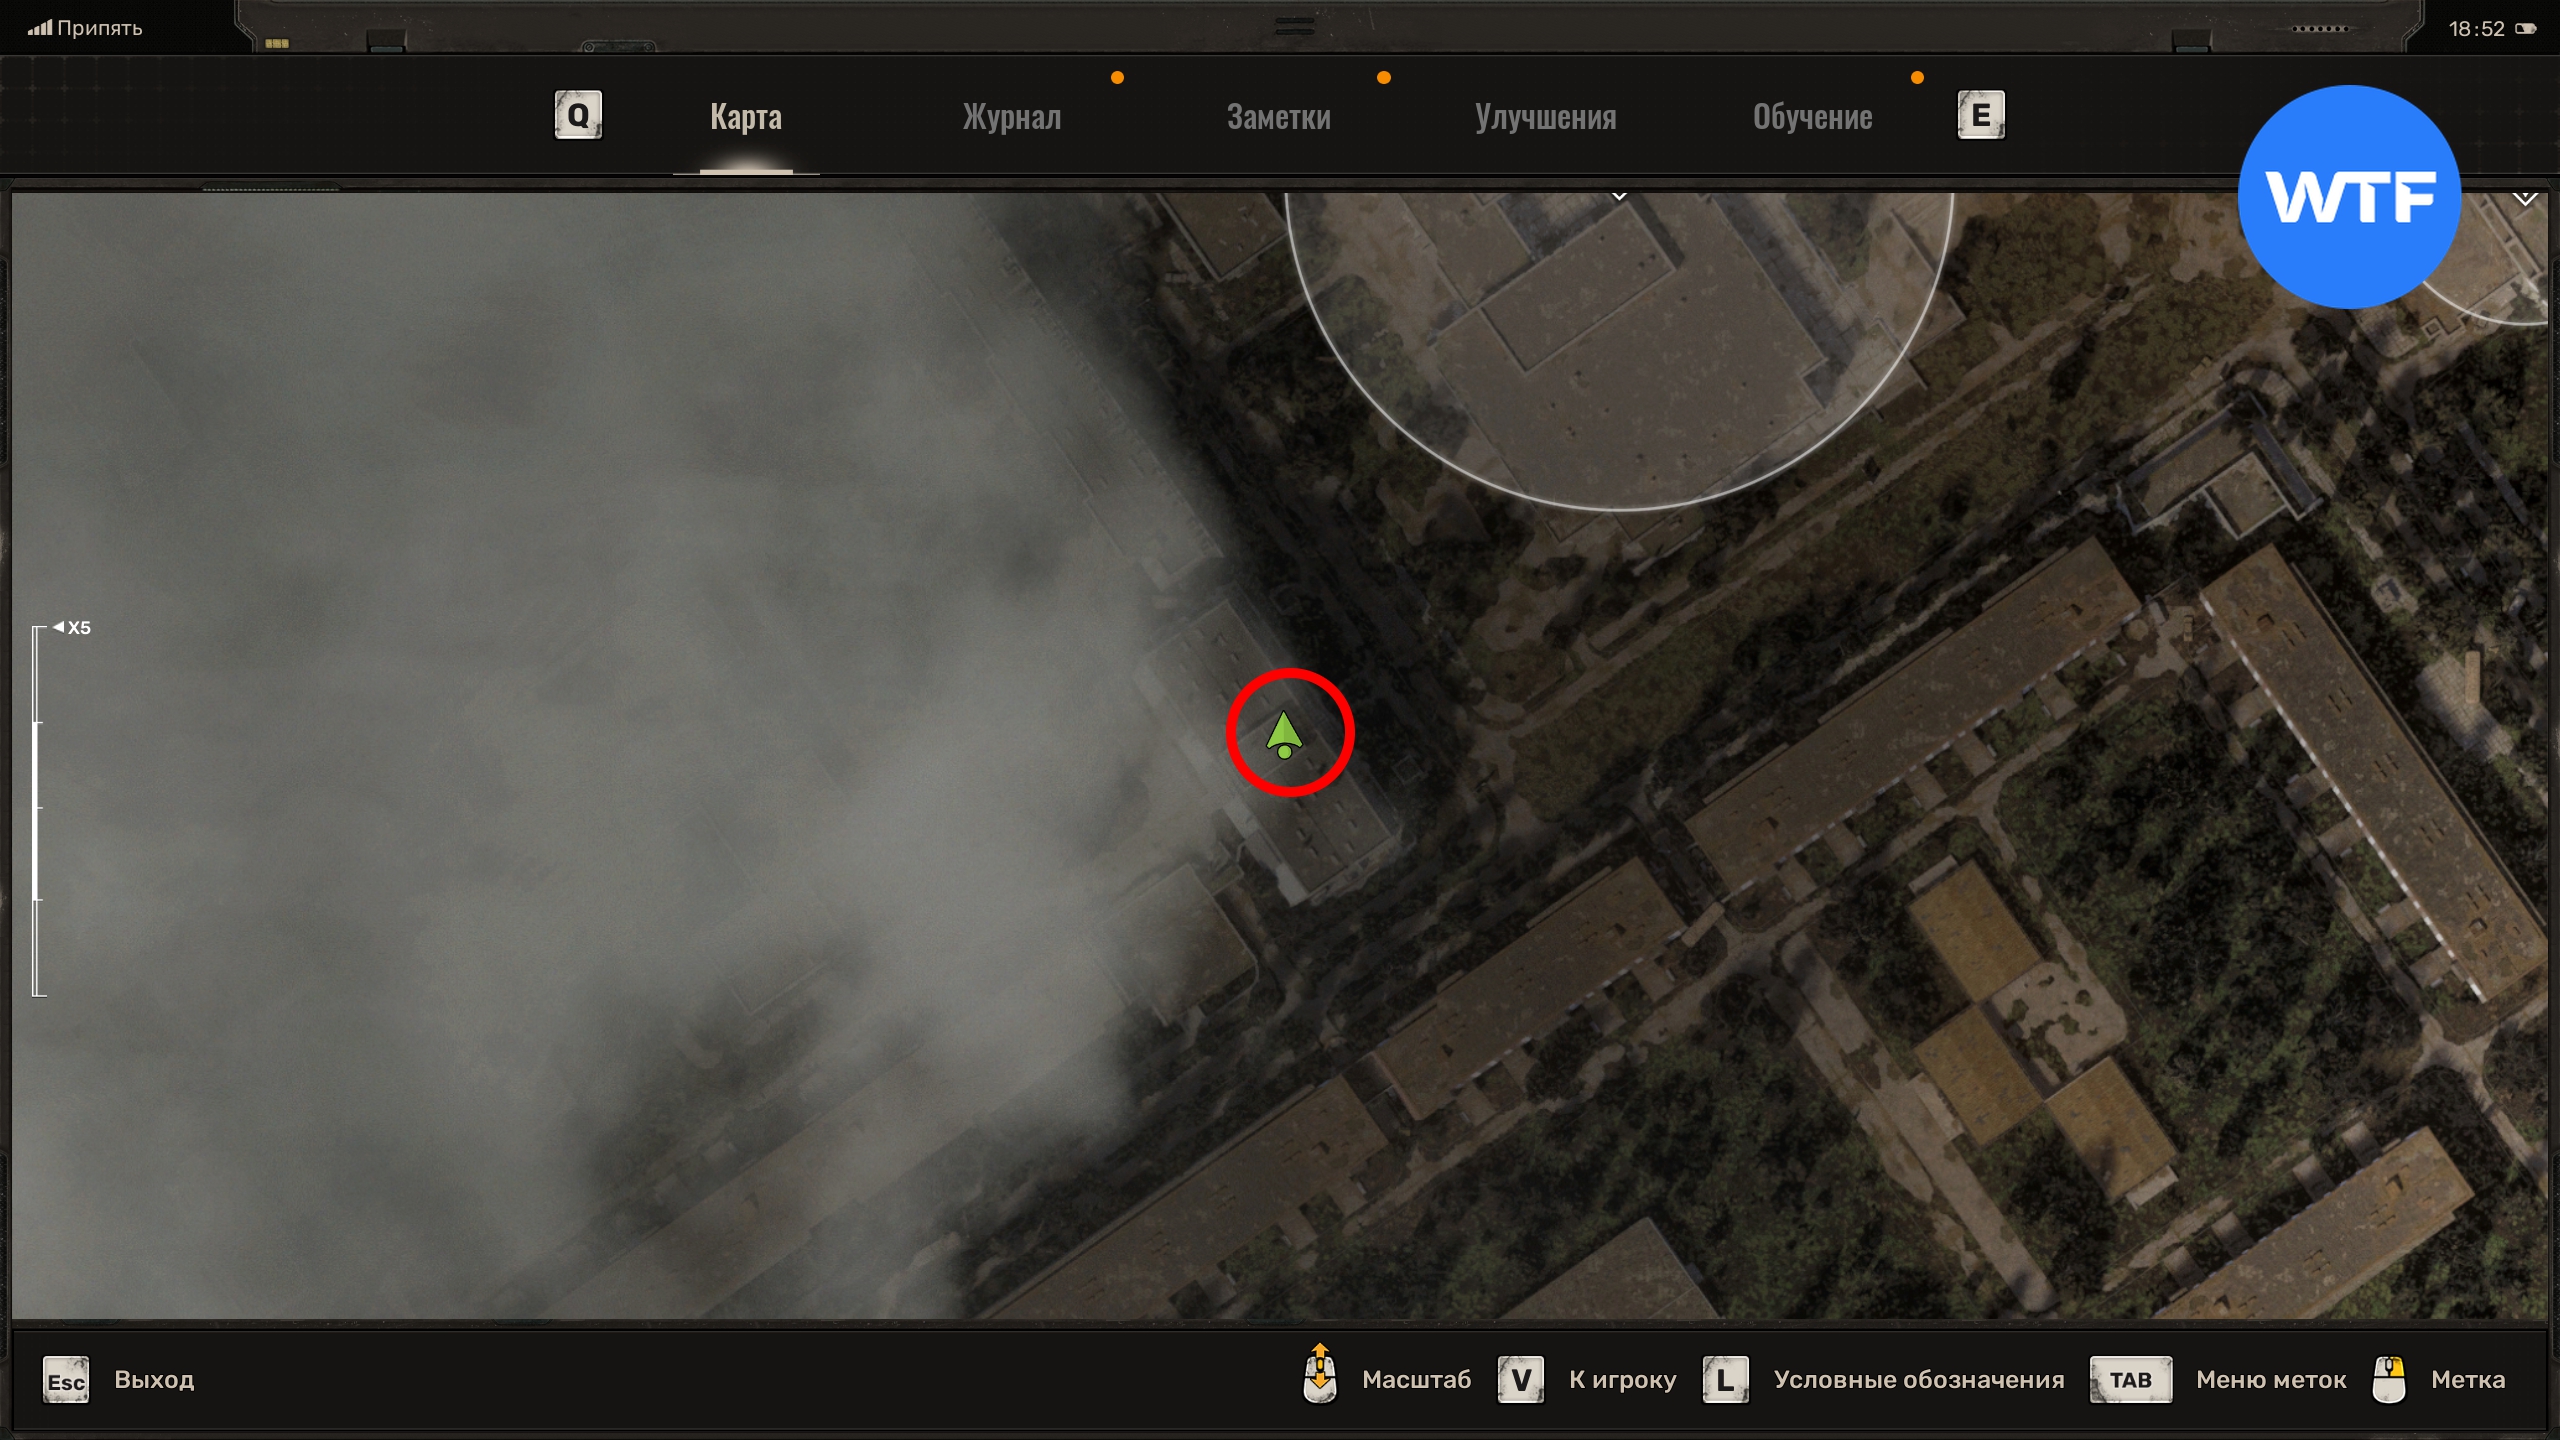Select the Обучение tab
This screenshot has width=2560, height=1440.
point(1812,117)
